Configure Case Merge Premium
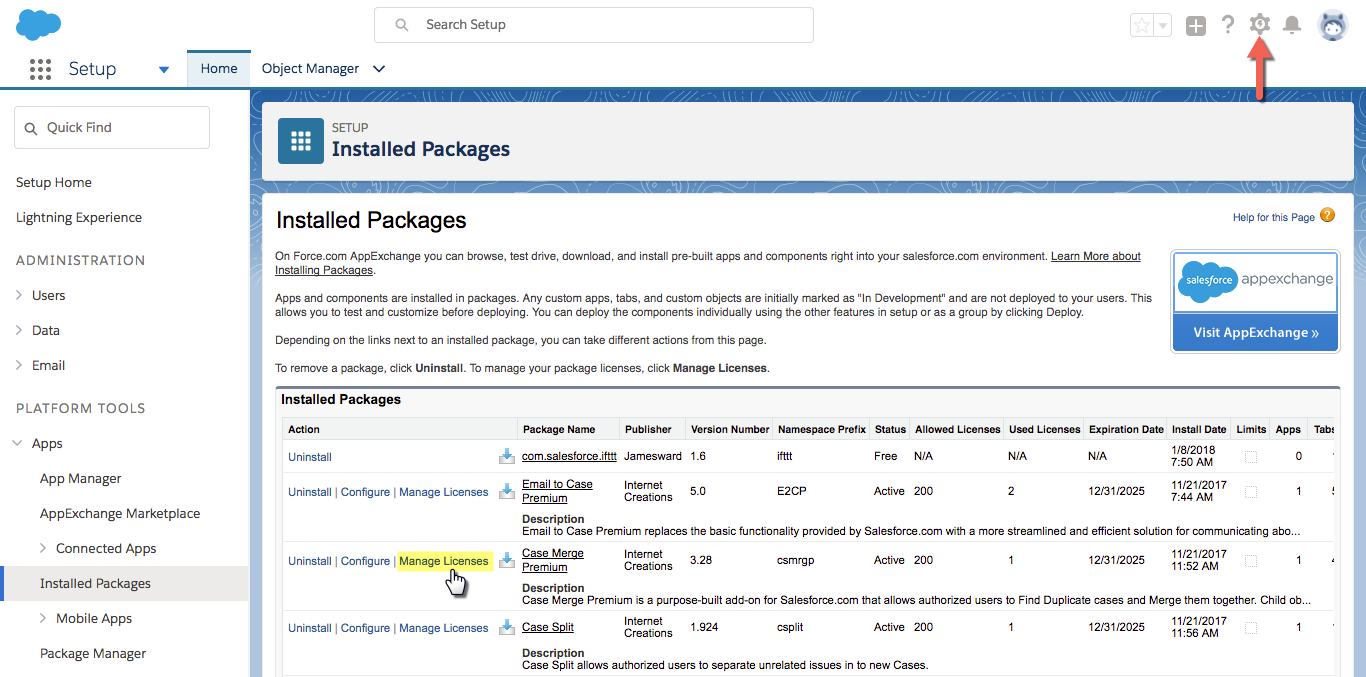The height and width of the screenshot is (677, 1366). pos(365,560)
